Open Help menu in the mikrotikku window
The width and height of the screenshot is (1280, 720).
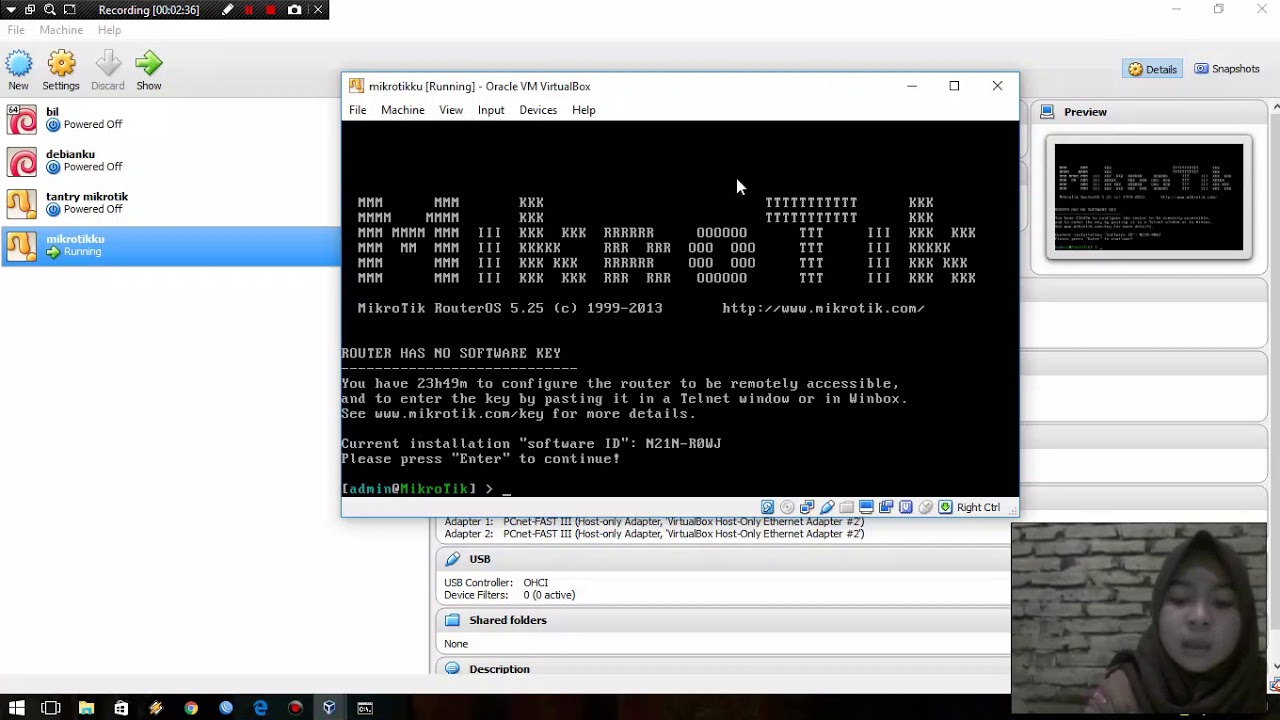click(584, 110)
